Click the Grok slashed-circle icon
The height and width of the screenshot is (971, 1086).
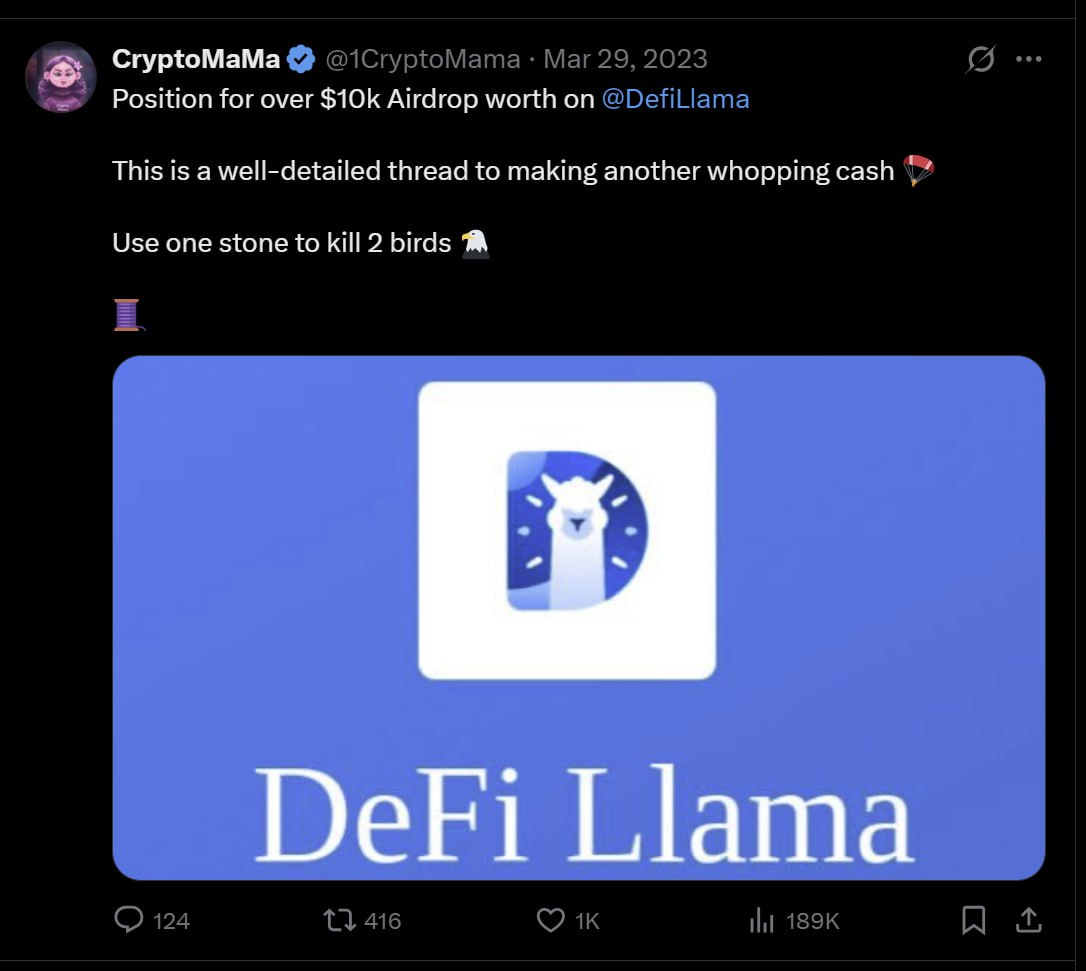pyautogui.click(x=980, y=60)
